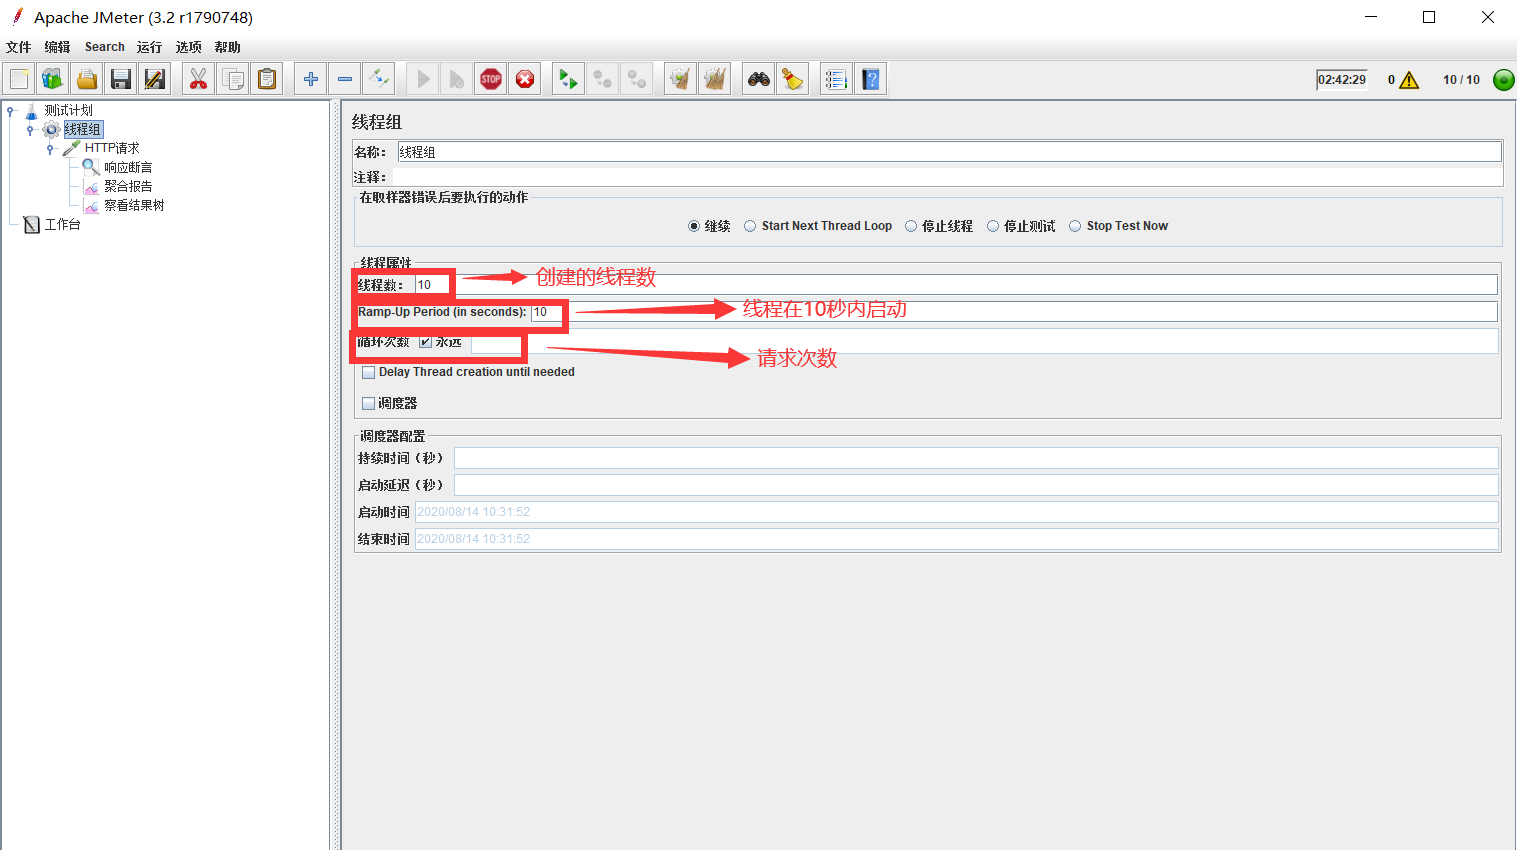Click the Save Test Plan As icon
Screen dimensions: 1517x850
155,79
